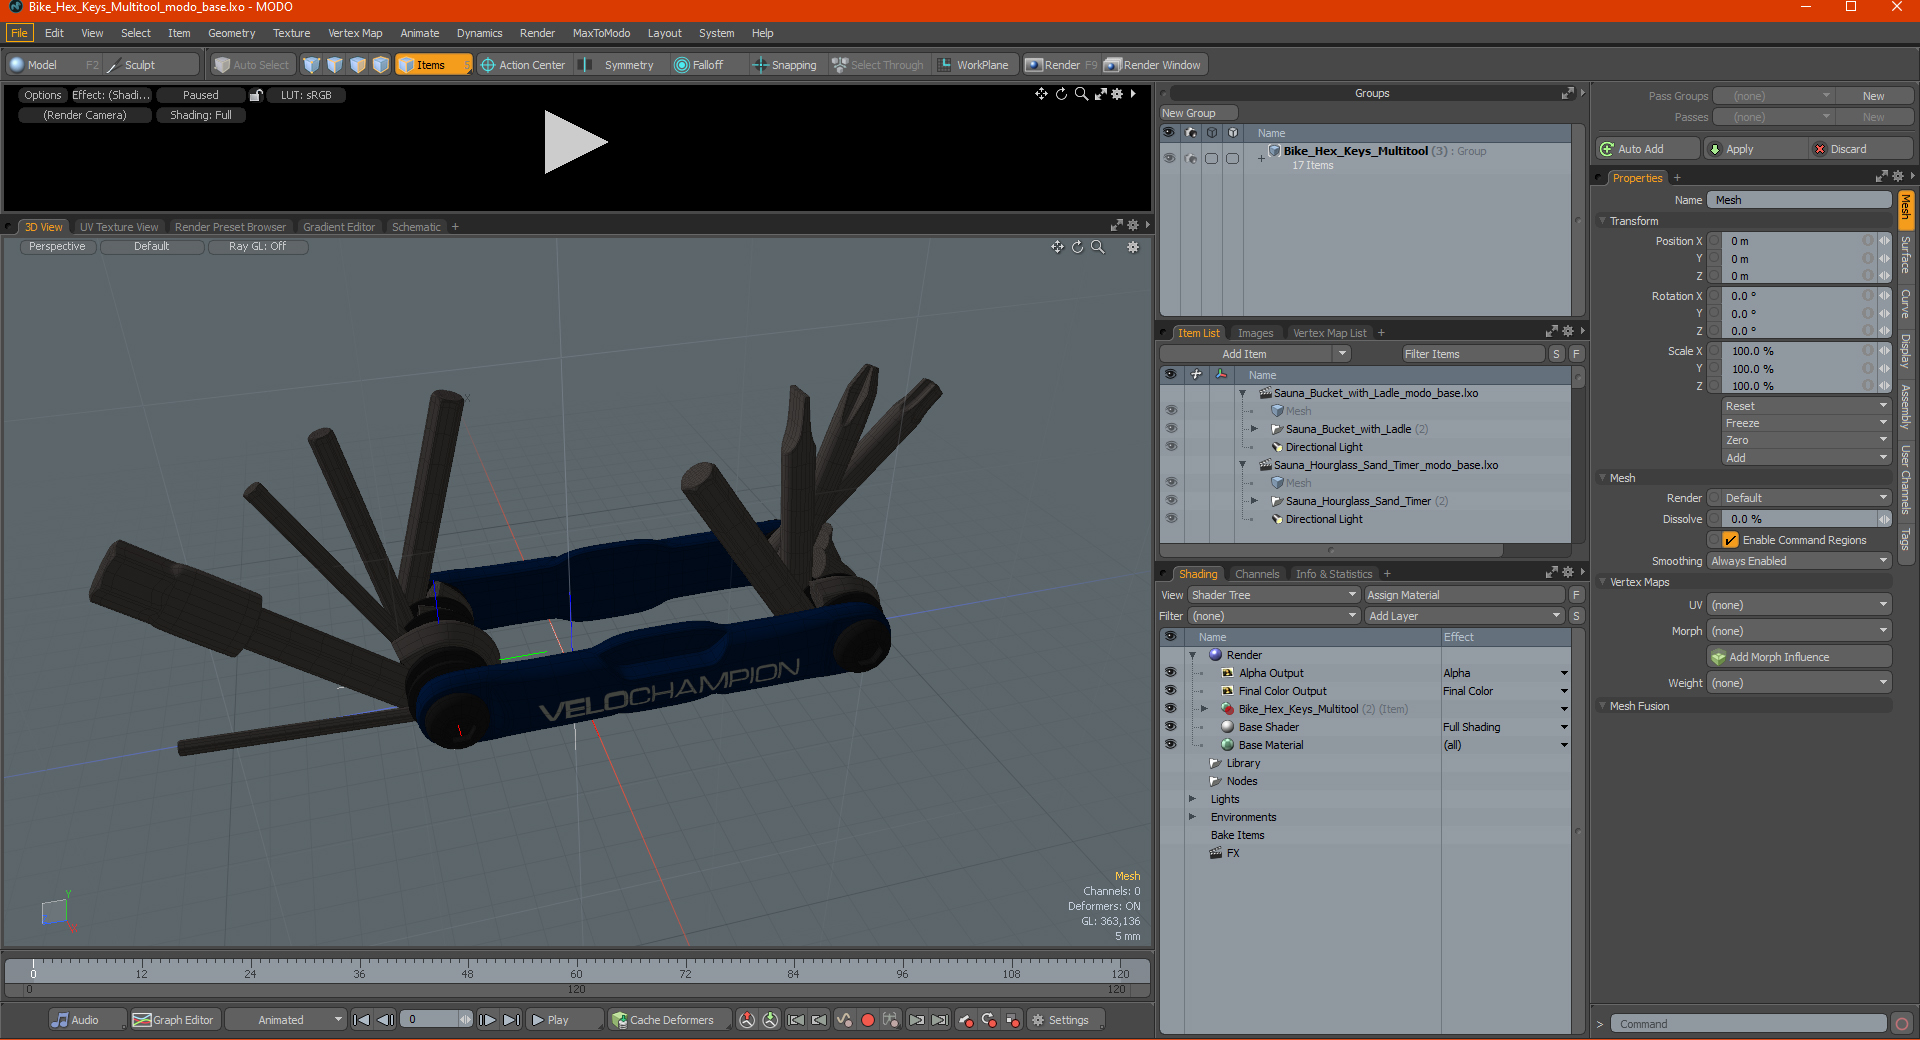Open Action Center options
The width and height of the screenshot is (1920, 1040).
click(523, 65)
